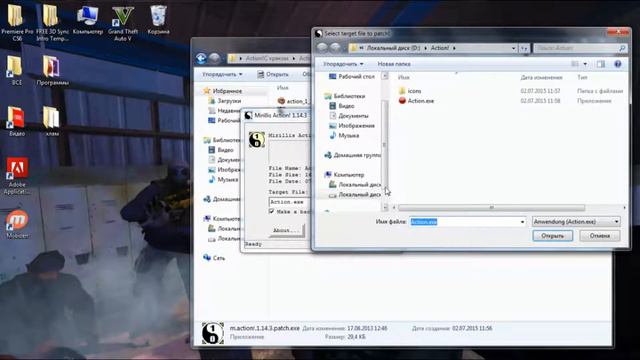Click the search magnifier in the file dialog
This screenshot has height=360, width=640.
[x=622, y=48]
